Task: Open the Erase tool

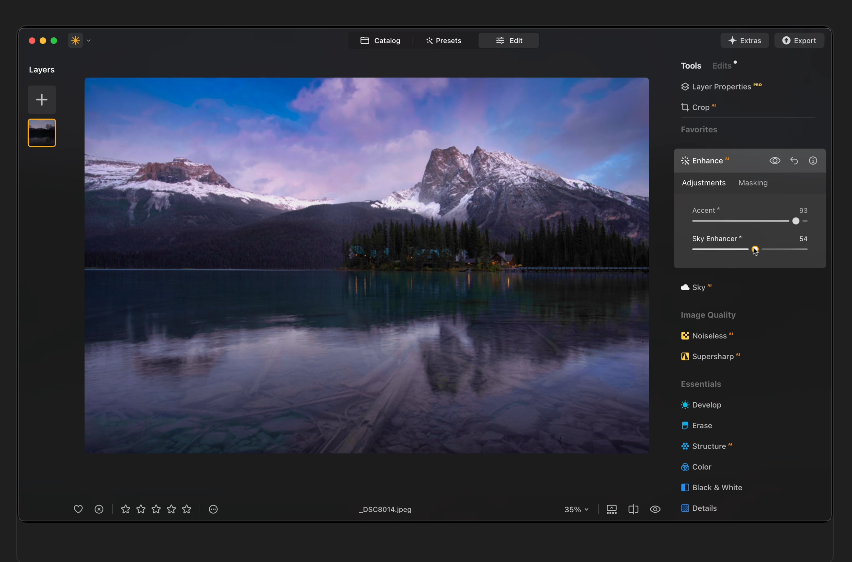Action: pos(701,426)
